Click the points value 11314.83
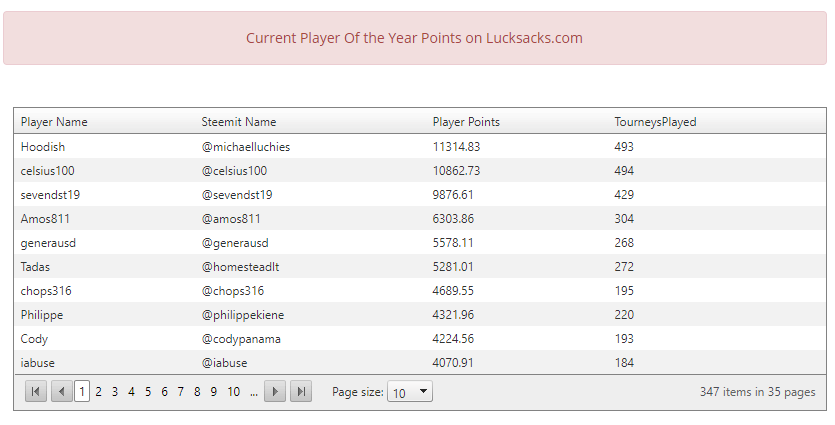835x425 pixels. coord(456,146)
